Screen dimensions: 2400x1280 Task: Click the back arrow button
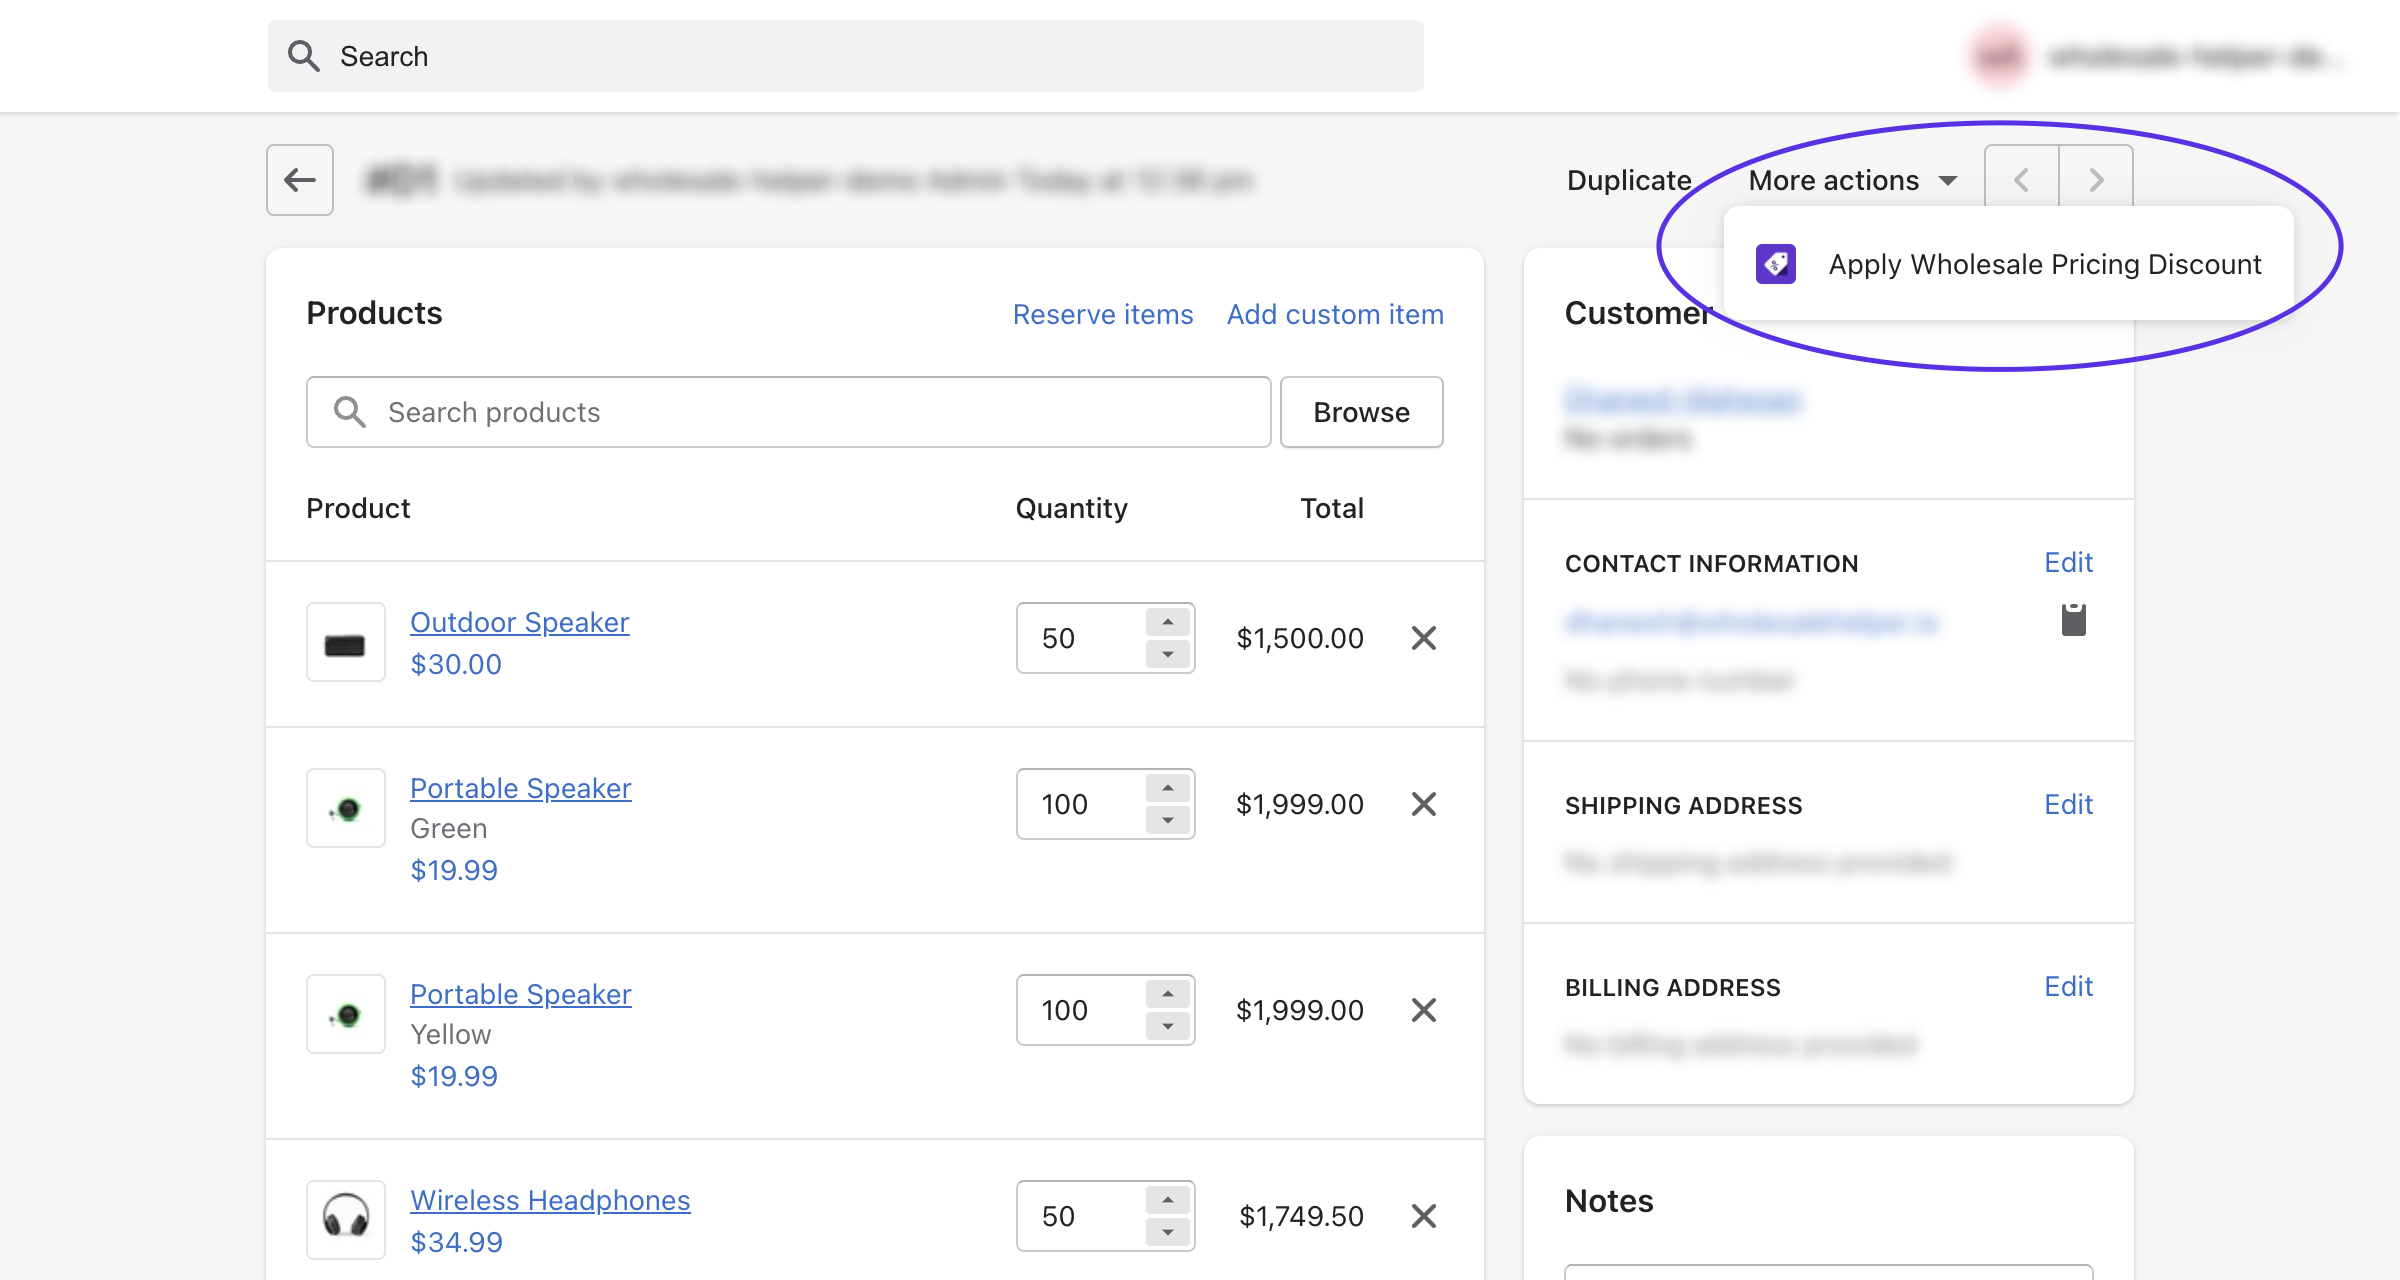[x=299, y=180]
